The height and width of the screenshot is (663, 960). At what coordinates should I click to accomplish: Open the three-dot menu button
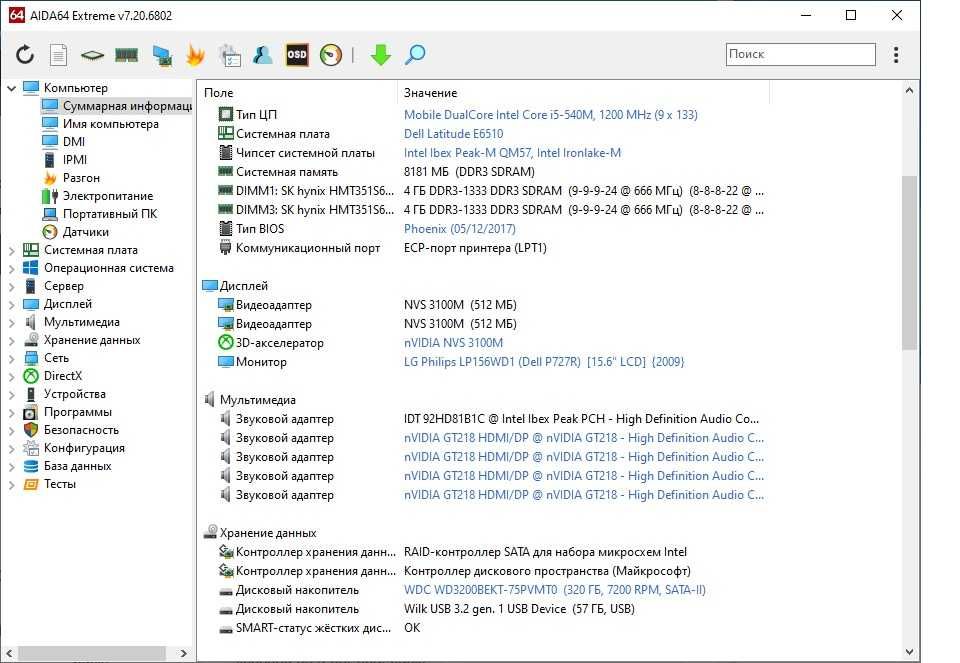tap(896, 54)
